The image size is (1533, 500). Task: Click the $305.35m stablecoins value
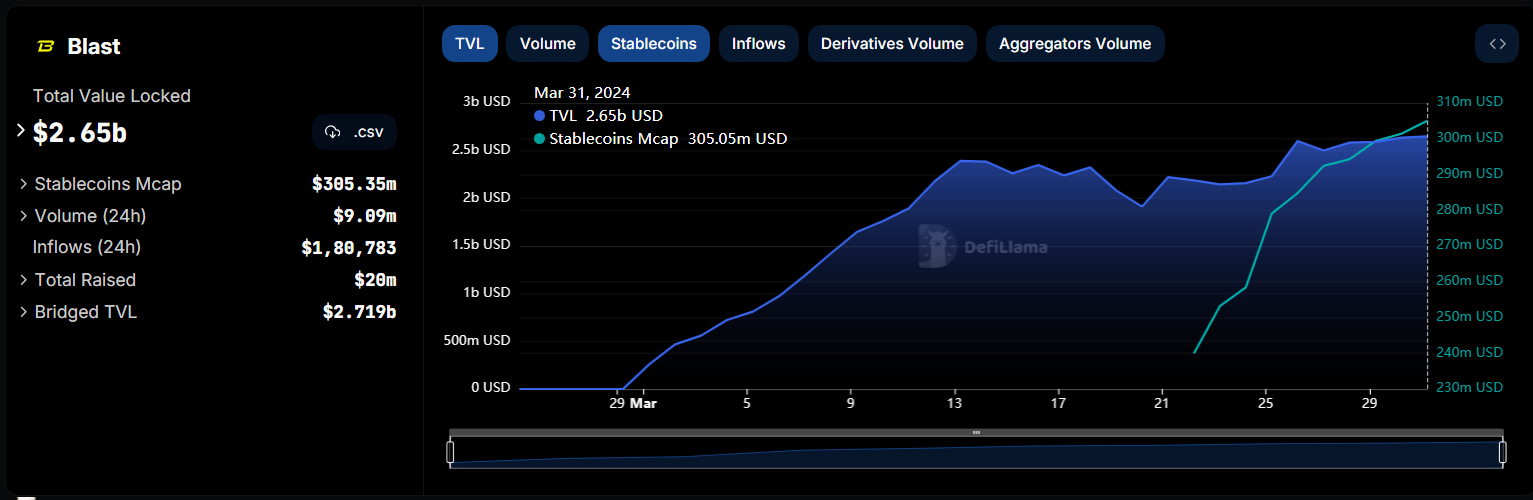pos(354,184)
